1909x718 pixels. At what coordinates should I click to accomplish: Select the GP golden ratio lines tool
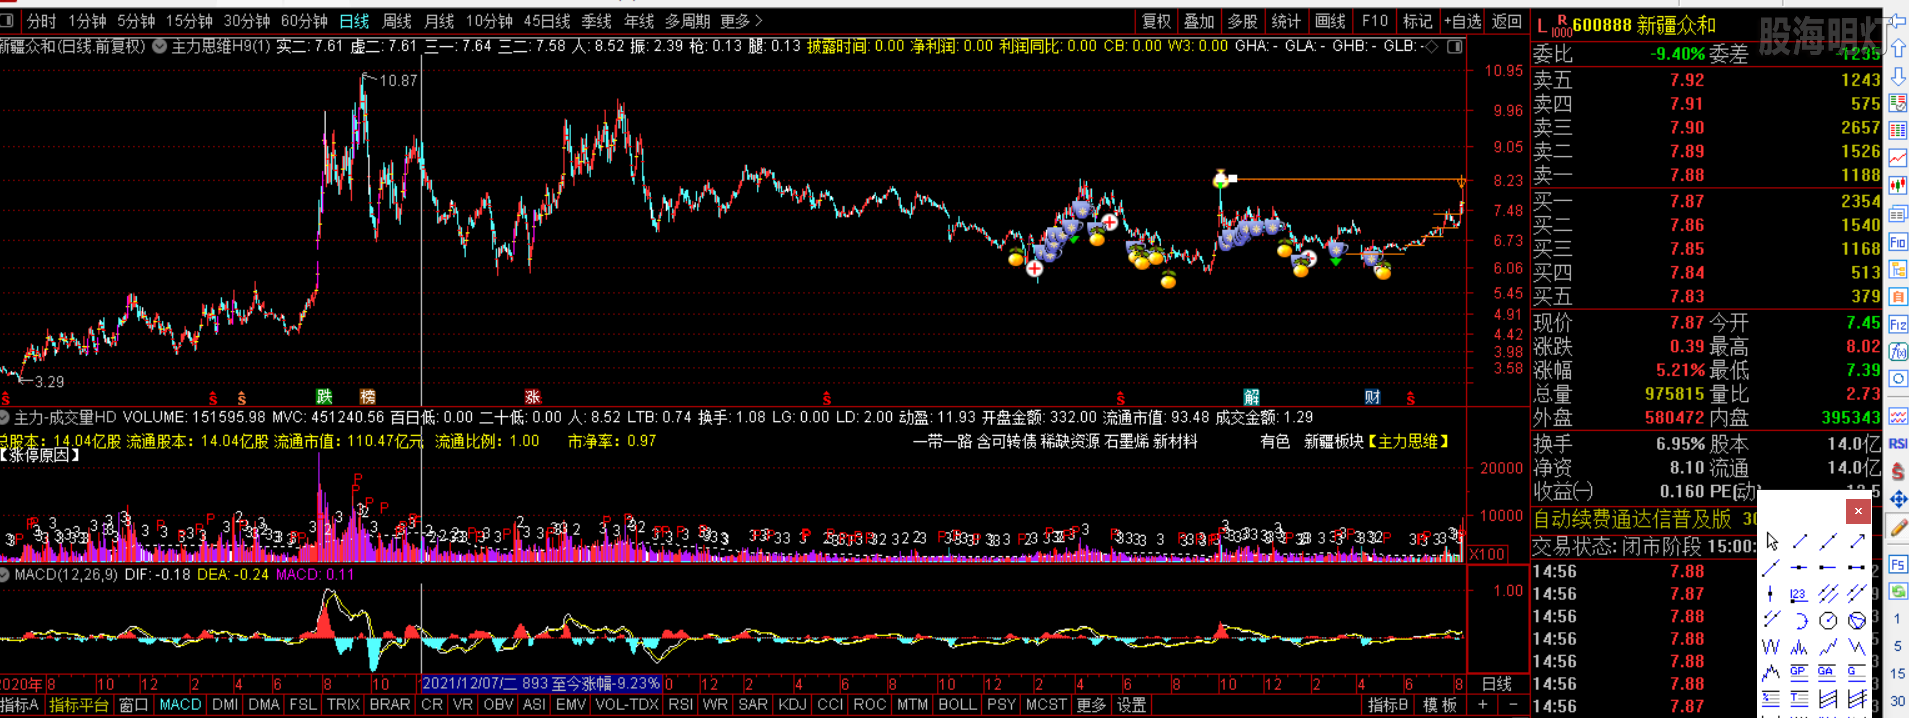tap(1799, 672)
